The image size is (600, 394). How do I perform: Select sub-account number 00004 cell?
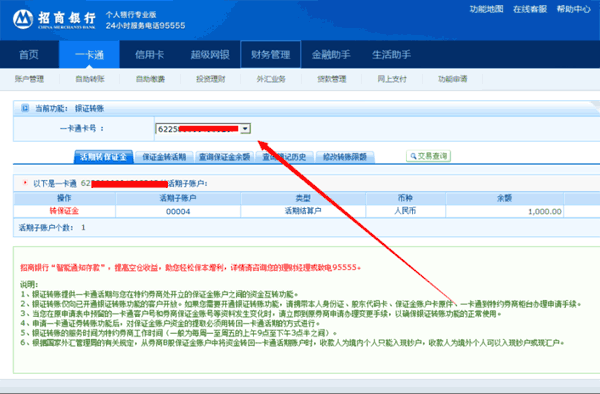[178, 212]
